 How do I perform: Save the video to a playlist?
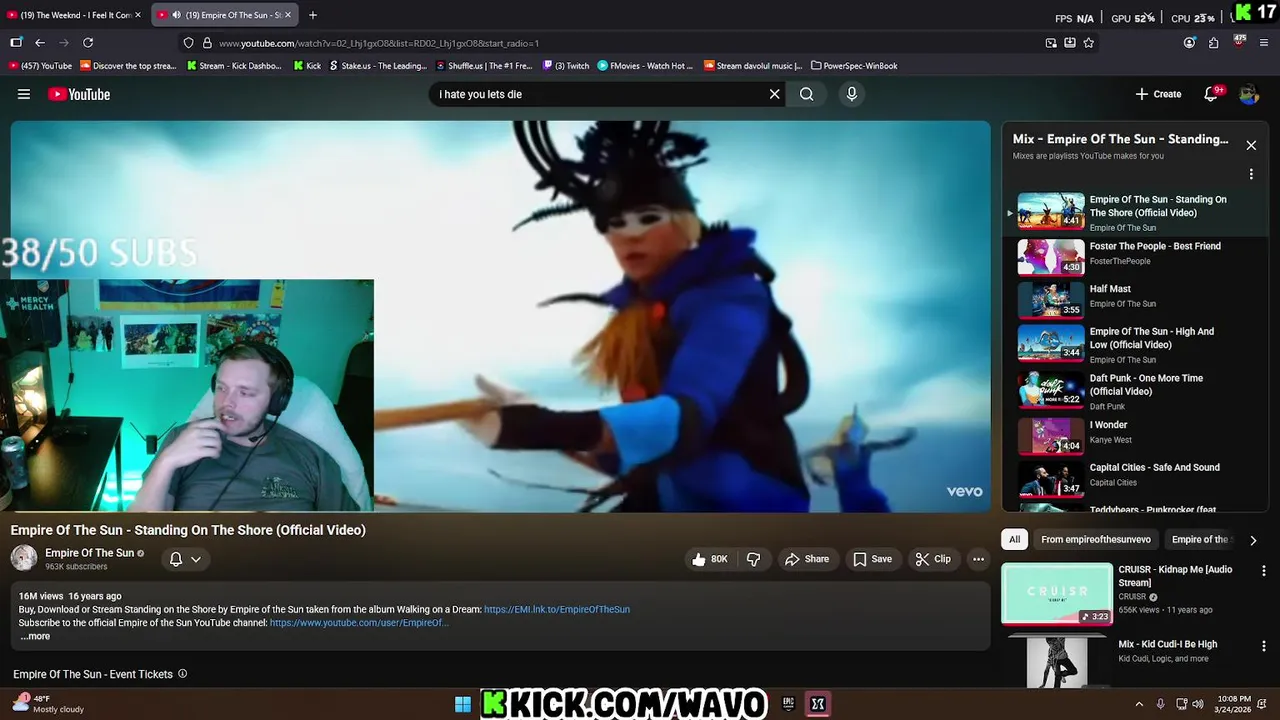tap(872, 559)
